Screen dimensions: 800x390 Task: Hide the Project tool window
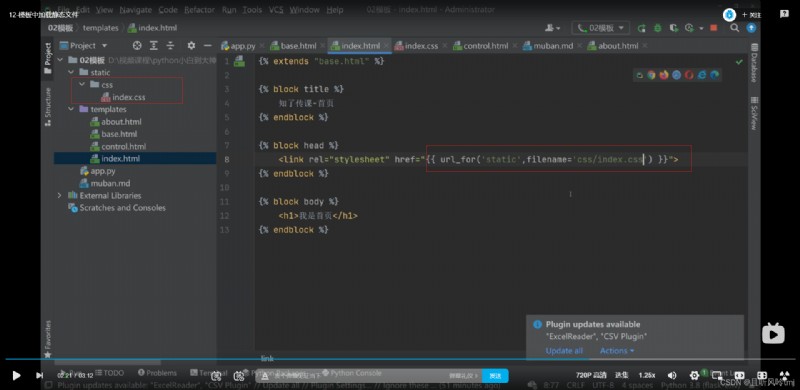pyautogui.click(x=207, y=45)
